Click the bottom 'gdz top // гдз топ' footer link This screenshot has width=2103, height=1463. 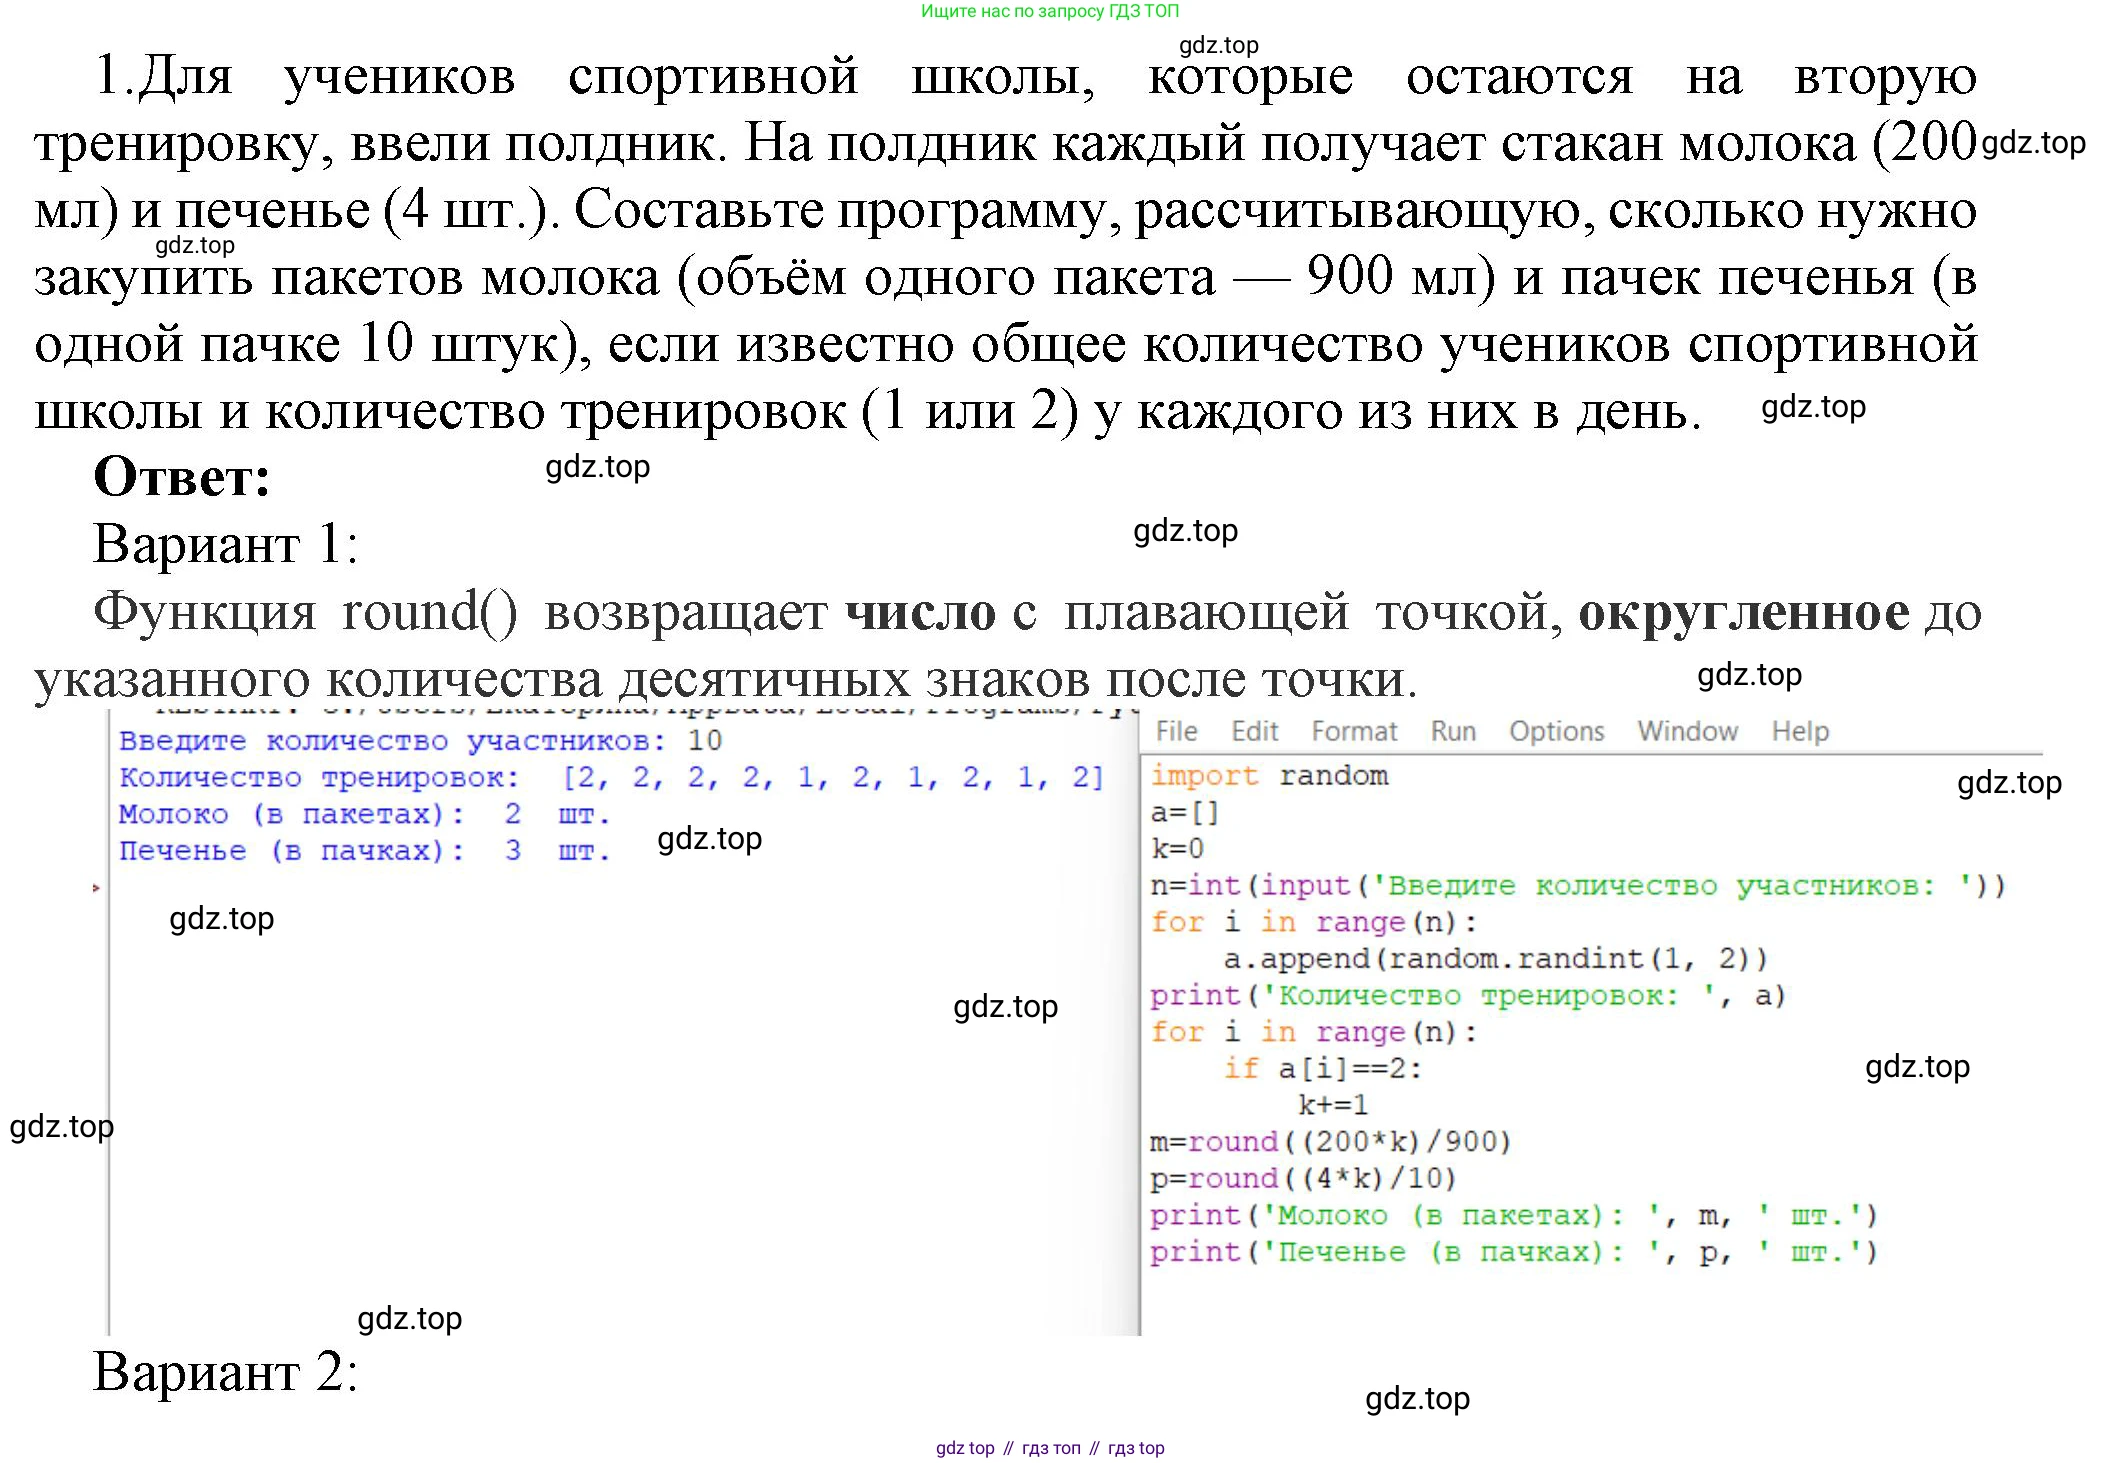point(1050,1447)
